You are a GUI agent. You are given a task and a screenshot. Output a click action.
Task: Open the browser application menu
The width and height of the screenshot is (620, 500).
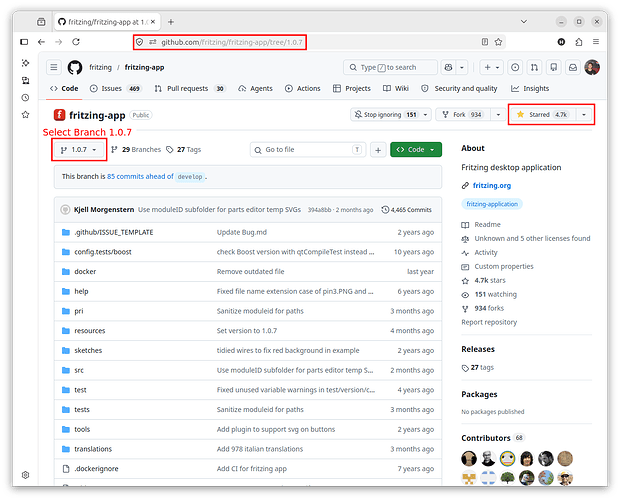[x=596, y=42]
